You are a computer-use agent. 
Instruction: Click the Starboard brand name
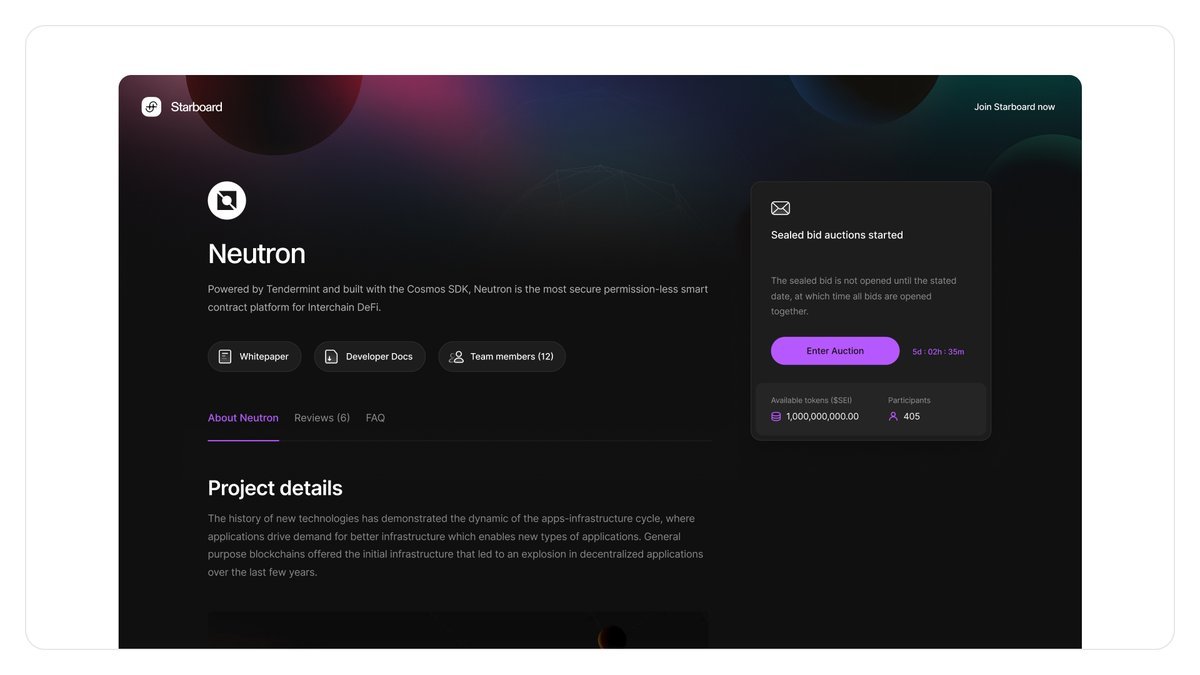click(x=197, y=107)
